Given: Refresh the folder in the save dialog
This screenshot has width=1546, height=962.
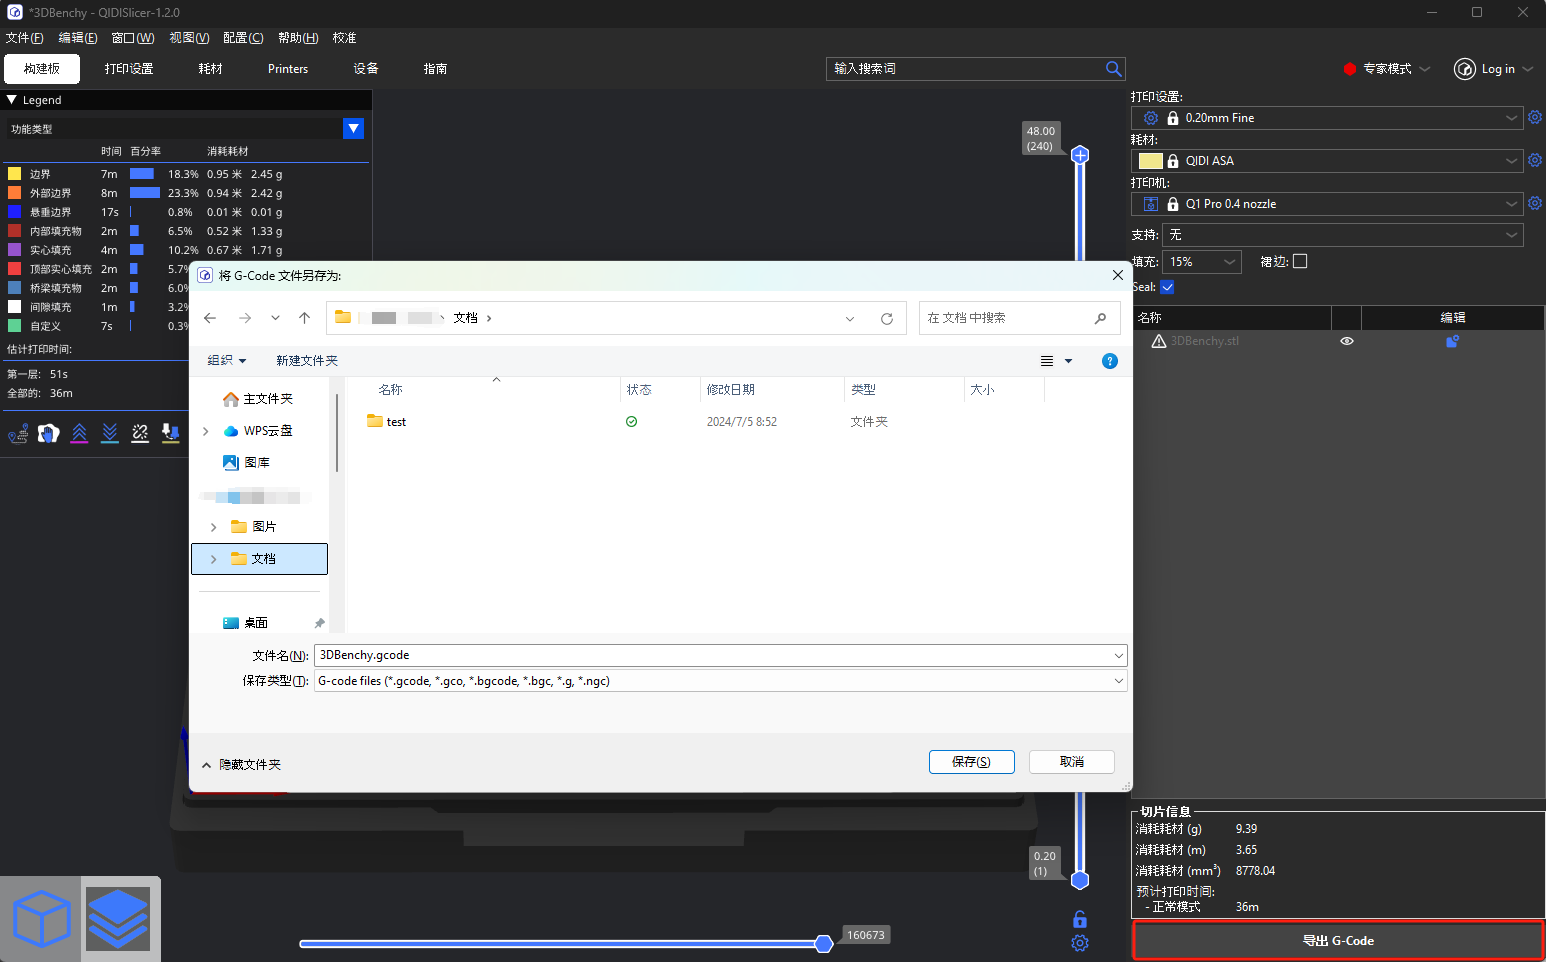Looking at the screenshot, I should tap(886, 319).
